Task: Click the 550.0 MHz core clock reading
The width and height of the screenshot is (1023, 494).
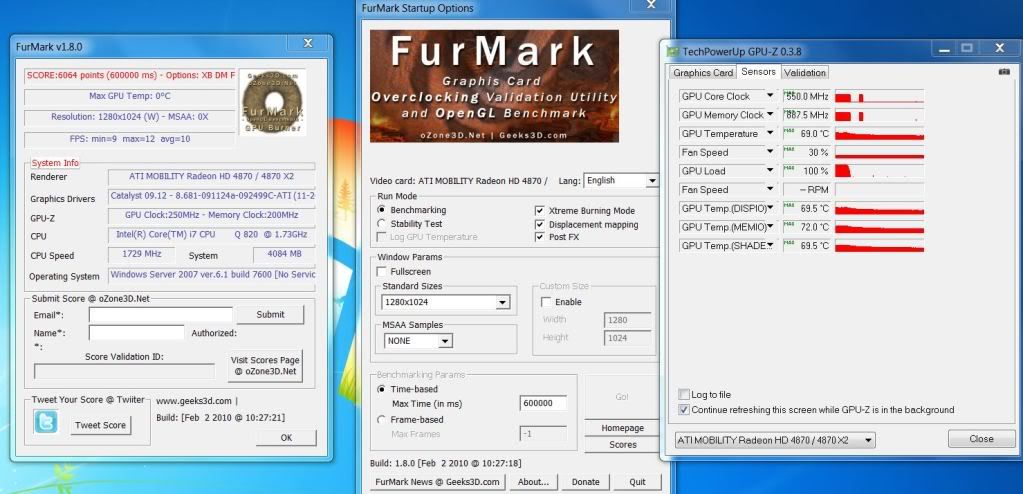Action: 806,97
